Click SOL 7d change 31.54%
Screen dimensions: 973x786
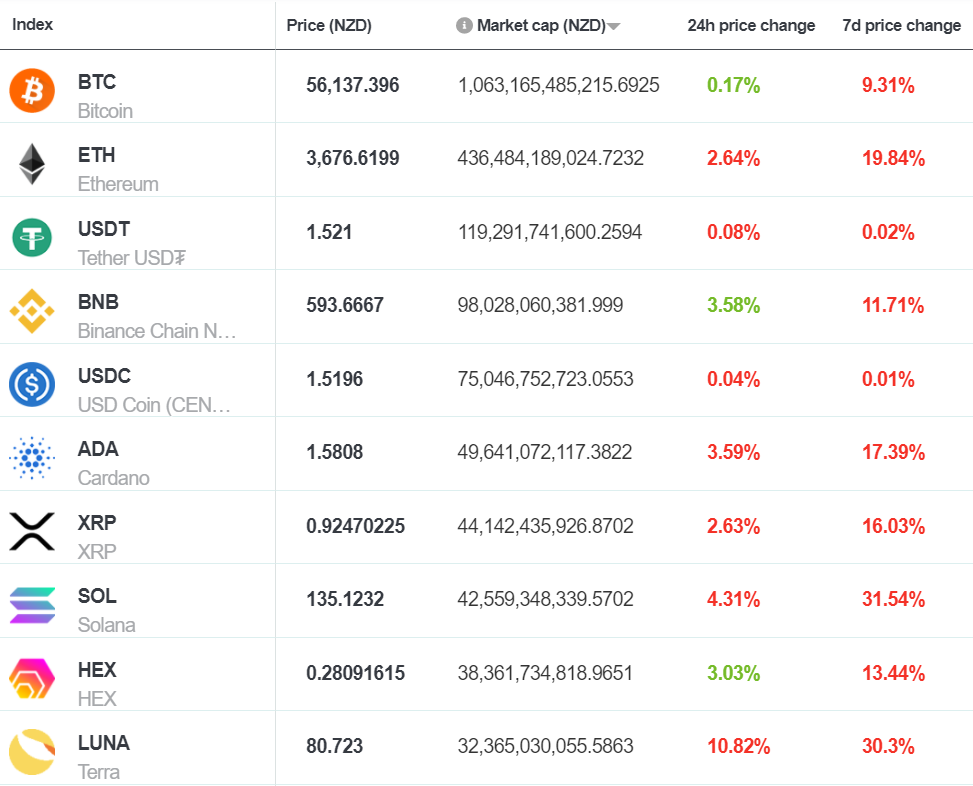[893, 599]
